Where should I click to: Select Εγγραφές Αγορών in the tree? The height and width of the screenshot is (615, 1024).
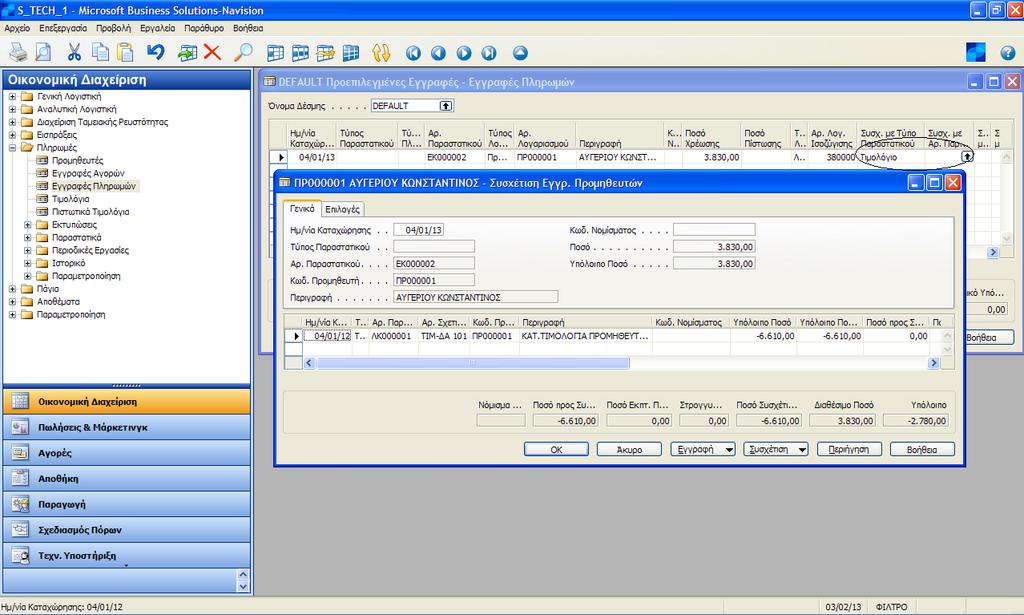tap(88, 173)
